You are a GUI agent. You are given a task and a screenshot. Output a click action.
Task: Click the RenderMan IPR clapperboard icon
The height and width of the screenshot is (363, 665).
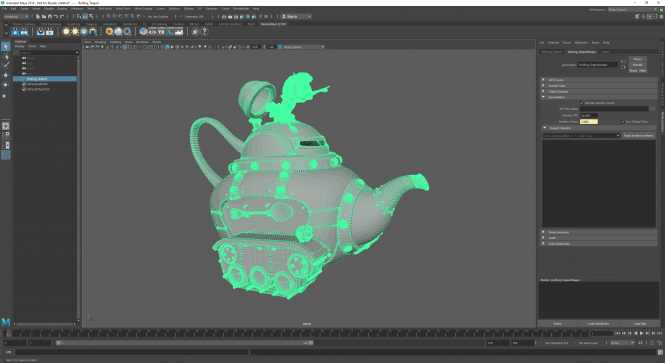(24, 31)
